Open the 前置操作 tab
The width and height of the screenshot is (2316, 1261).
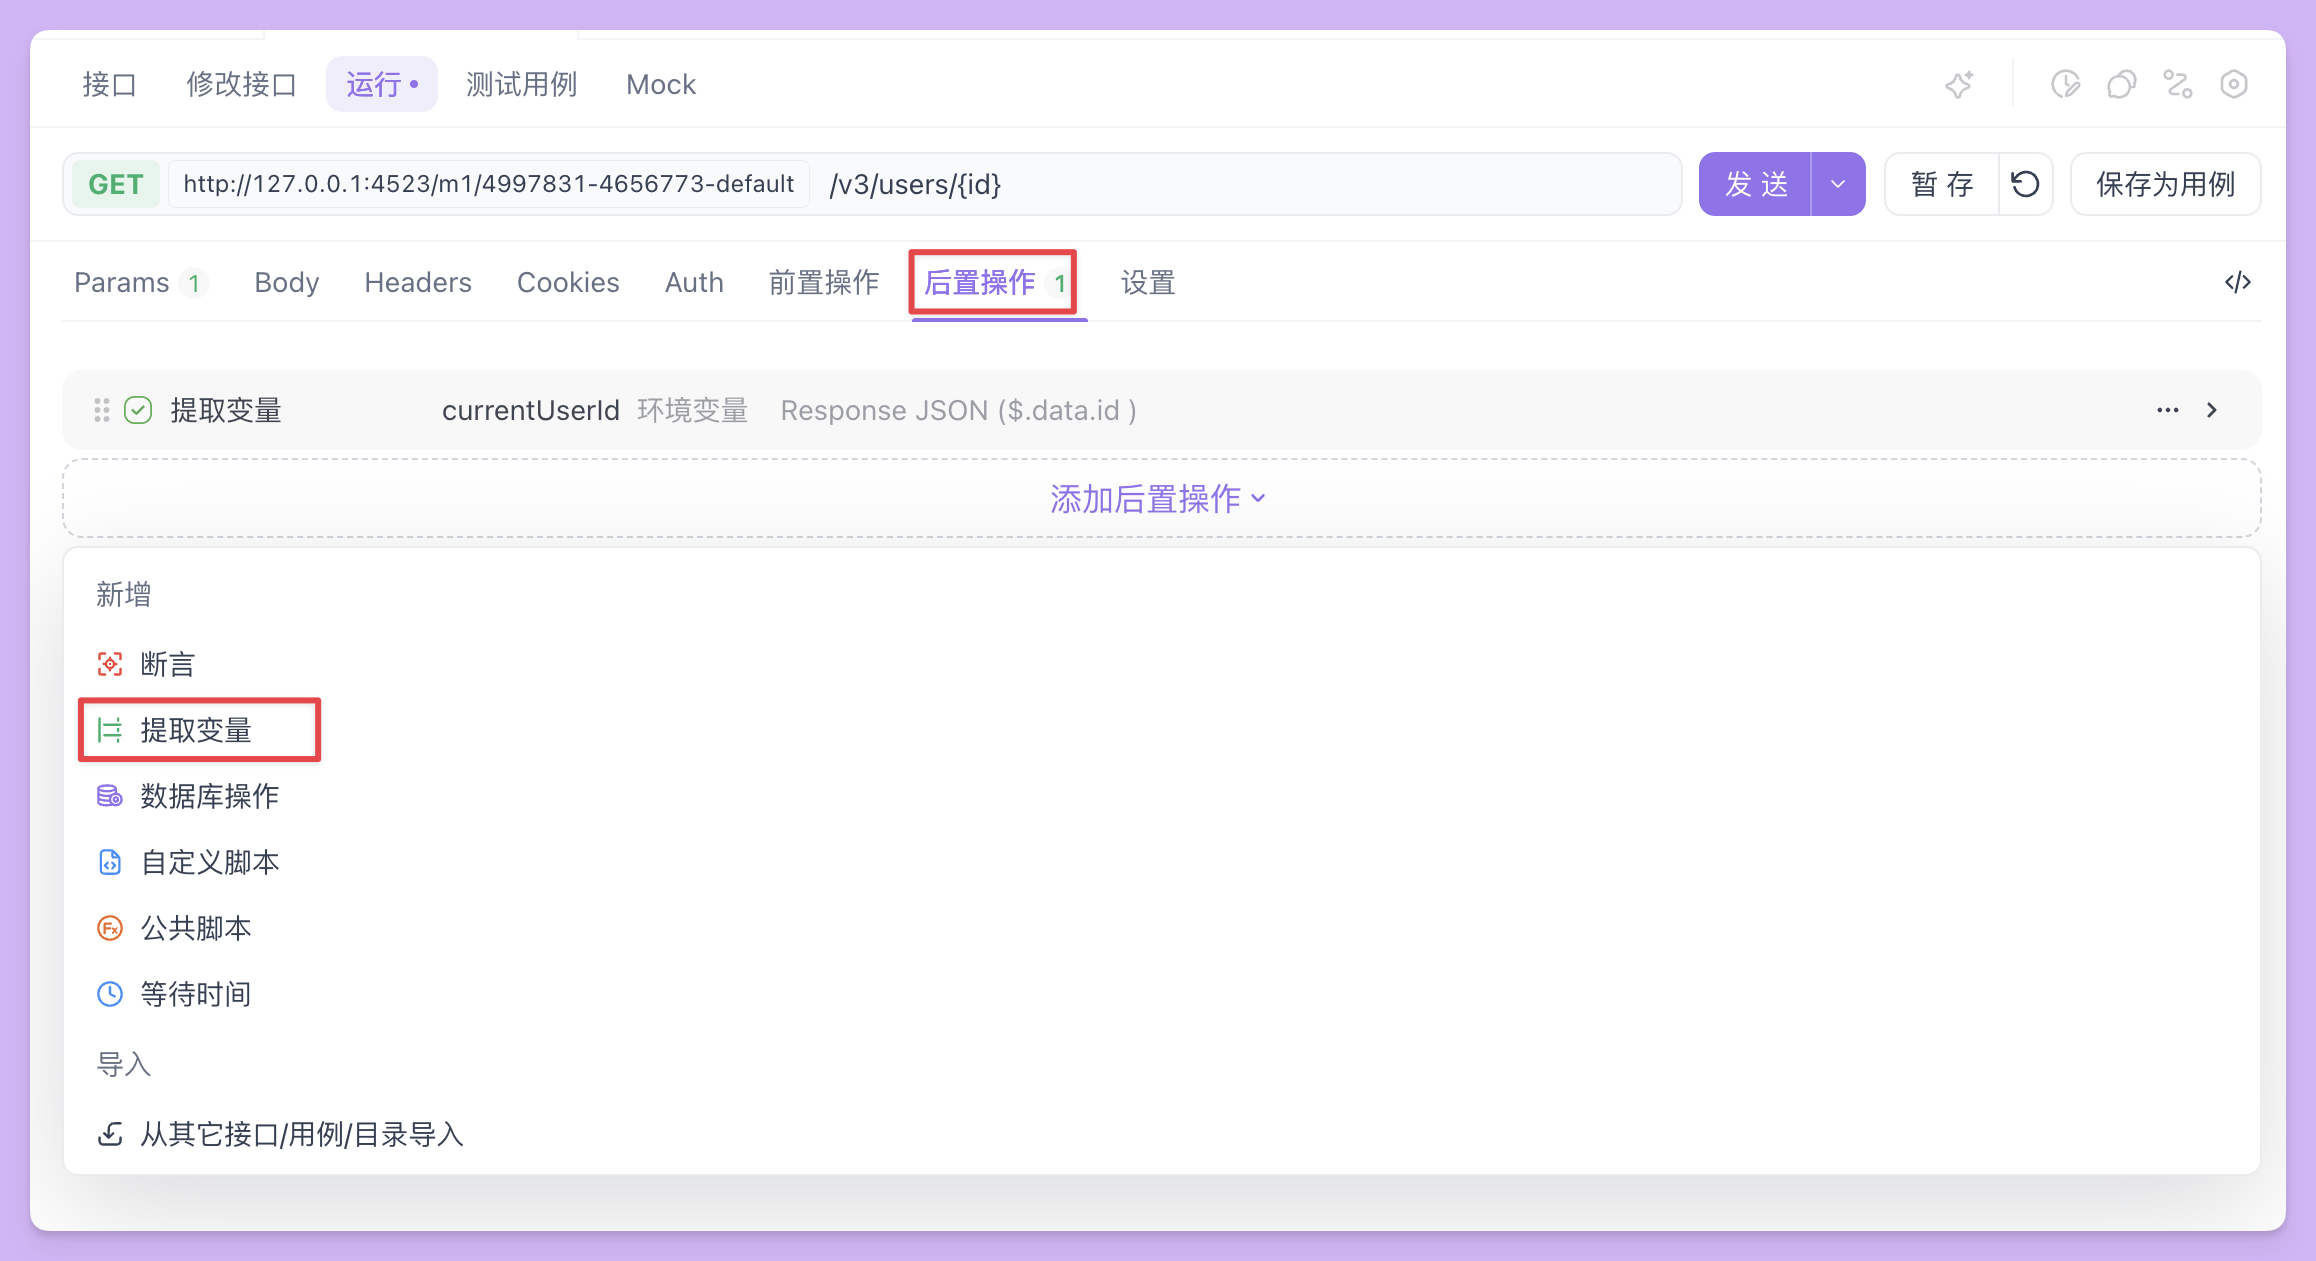point(824,283)
